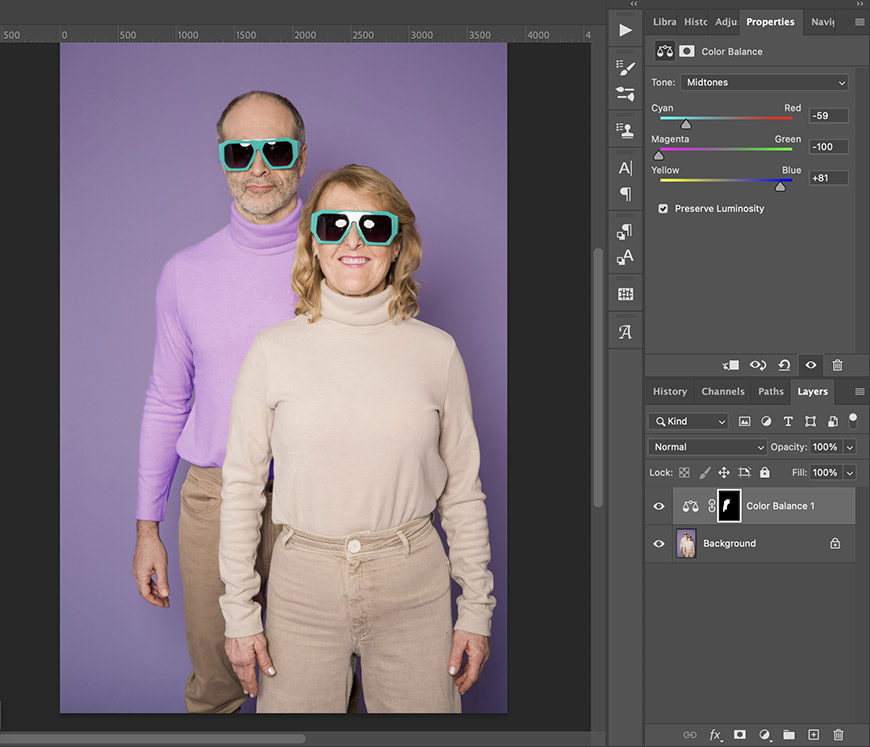The width and height of the screenshot is (870, 747).
Task: Open the Clone Source panel icon
Action: click(625, 130)
